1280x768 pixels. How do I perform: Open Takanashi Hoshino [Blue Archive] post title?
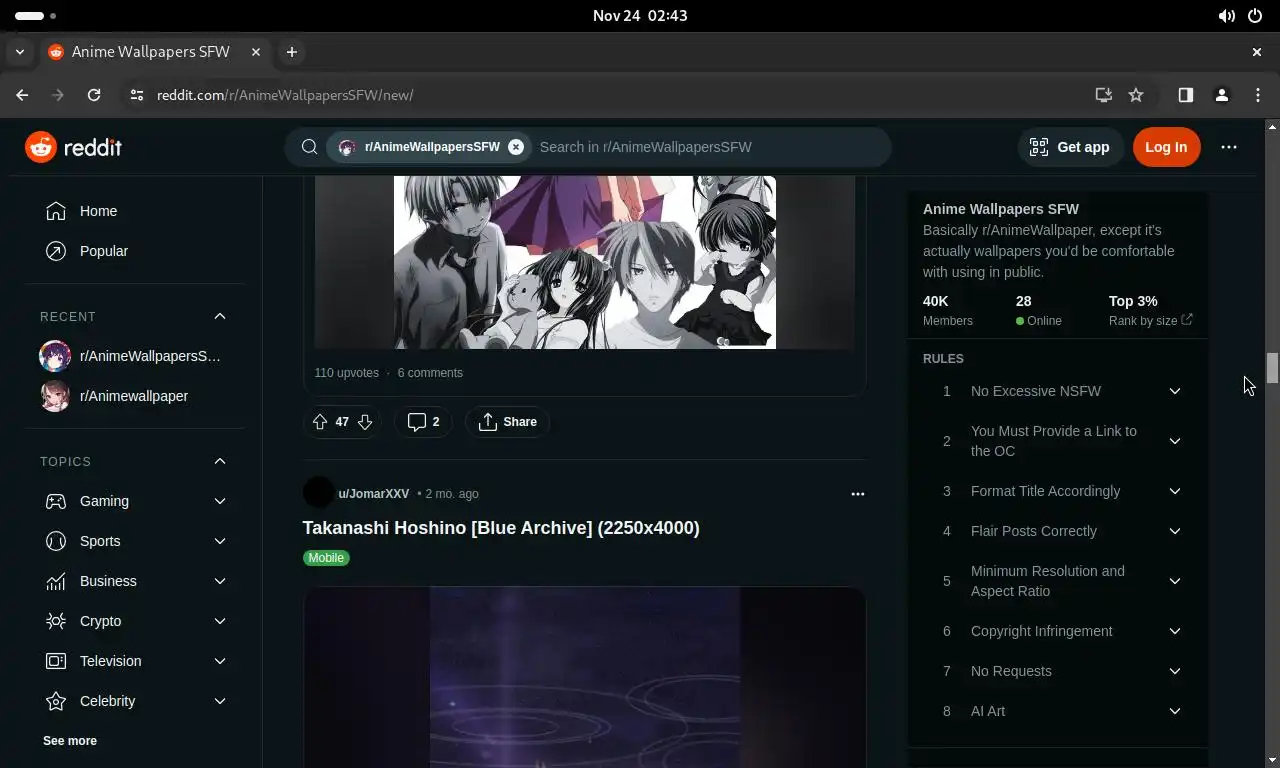(501, 528)
